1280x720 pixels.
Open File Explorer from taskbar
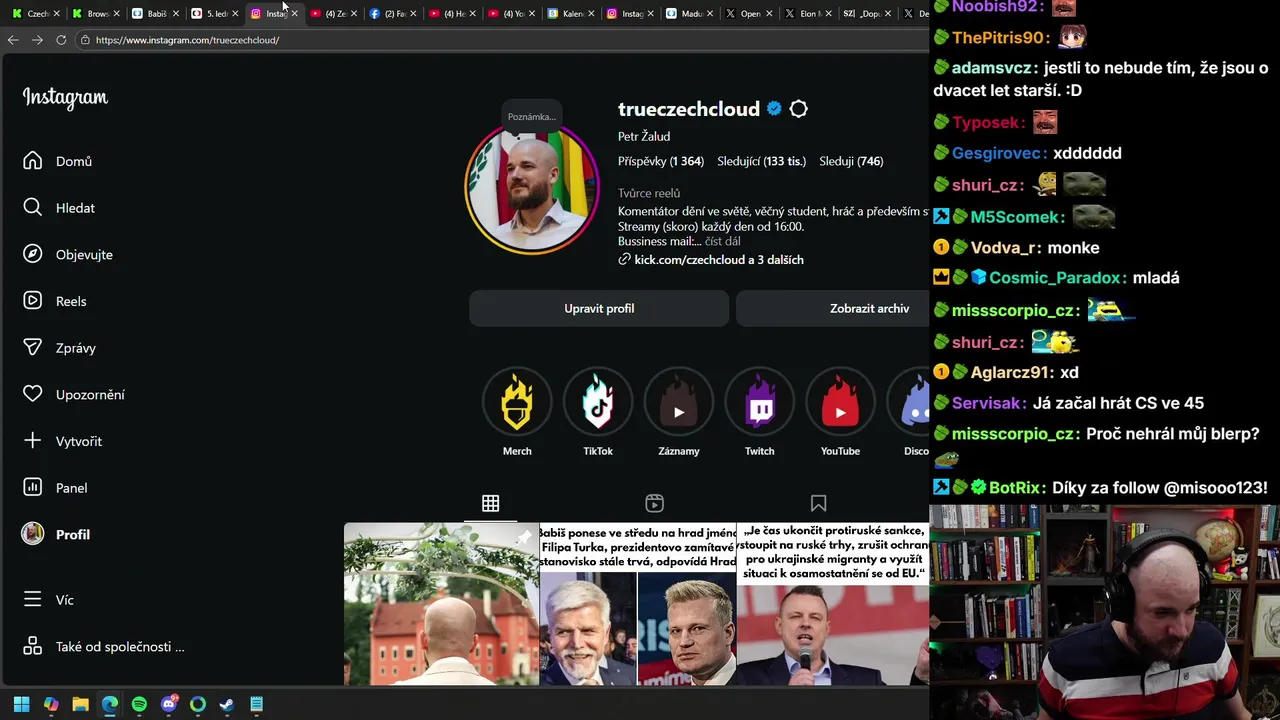(80, 704)
